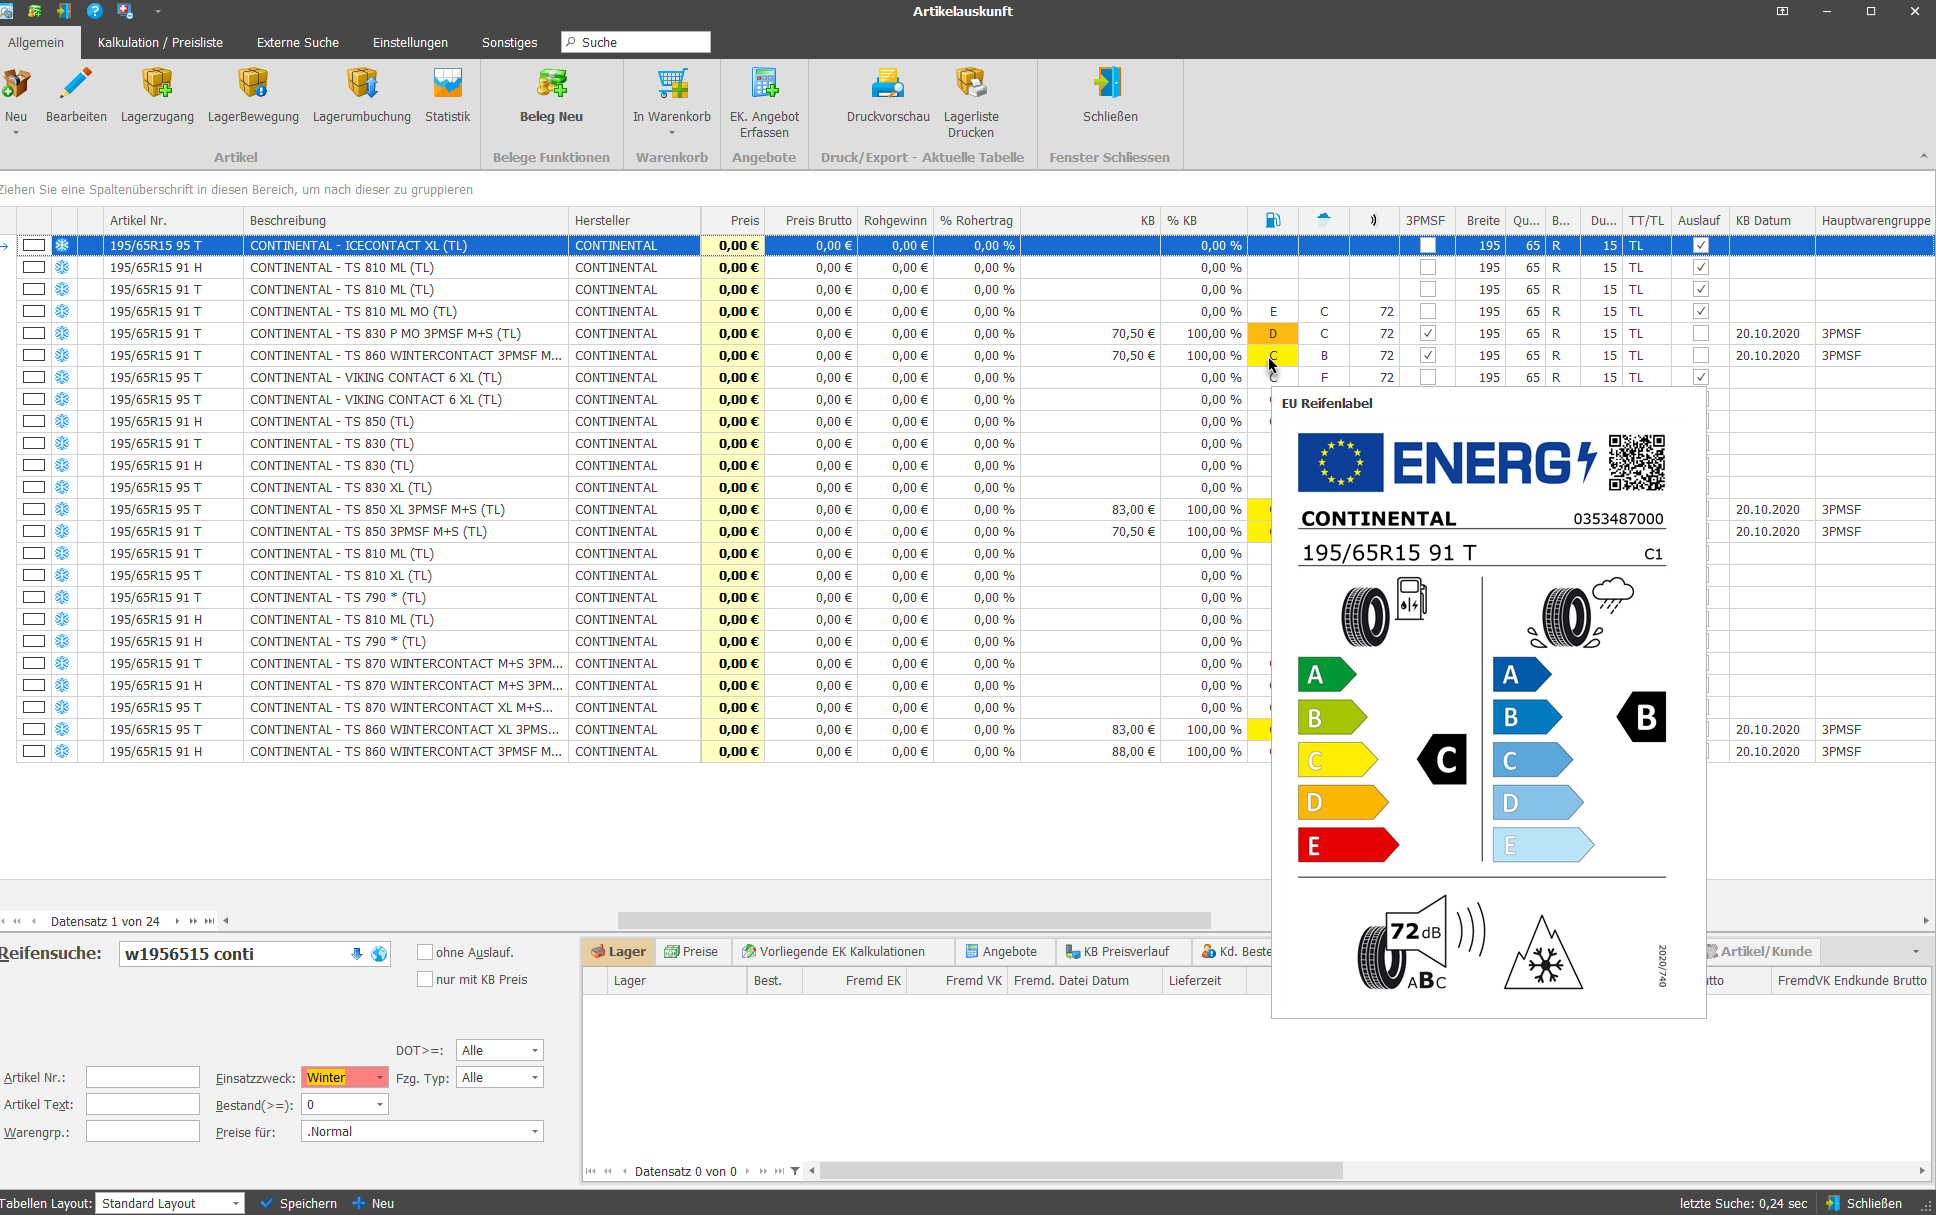Click Lagerliste Drucken icon
The width and height of the screenshot is (1936, 1215).
pos(971,83)
